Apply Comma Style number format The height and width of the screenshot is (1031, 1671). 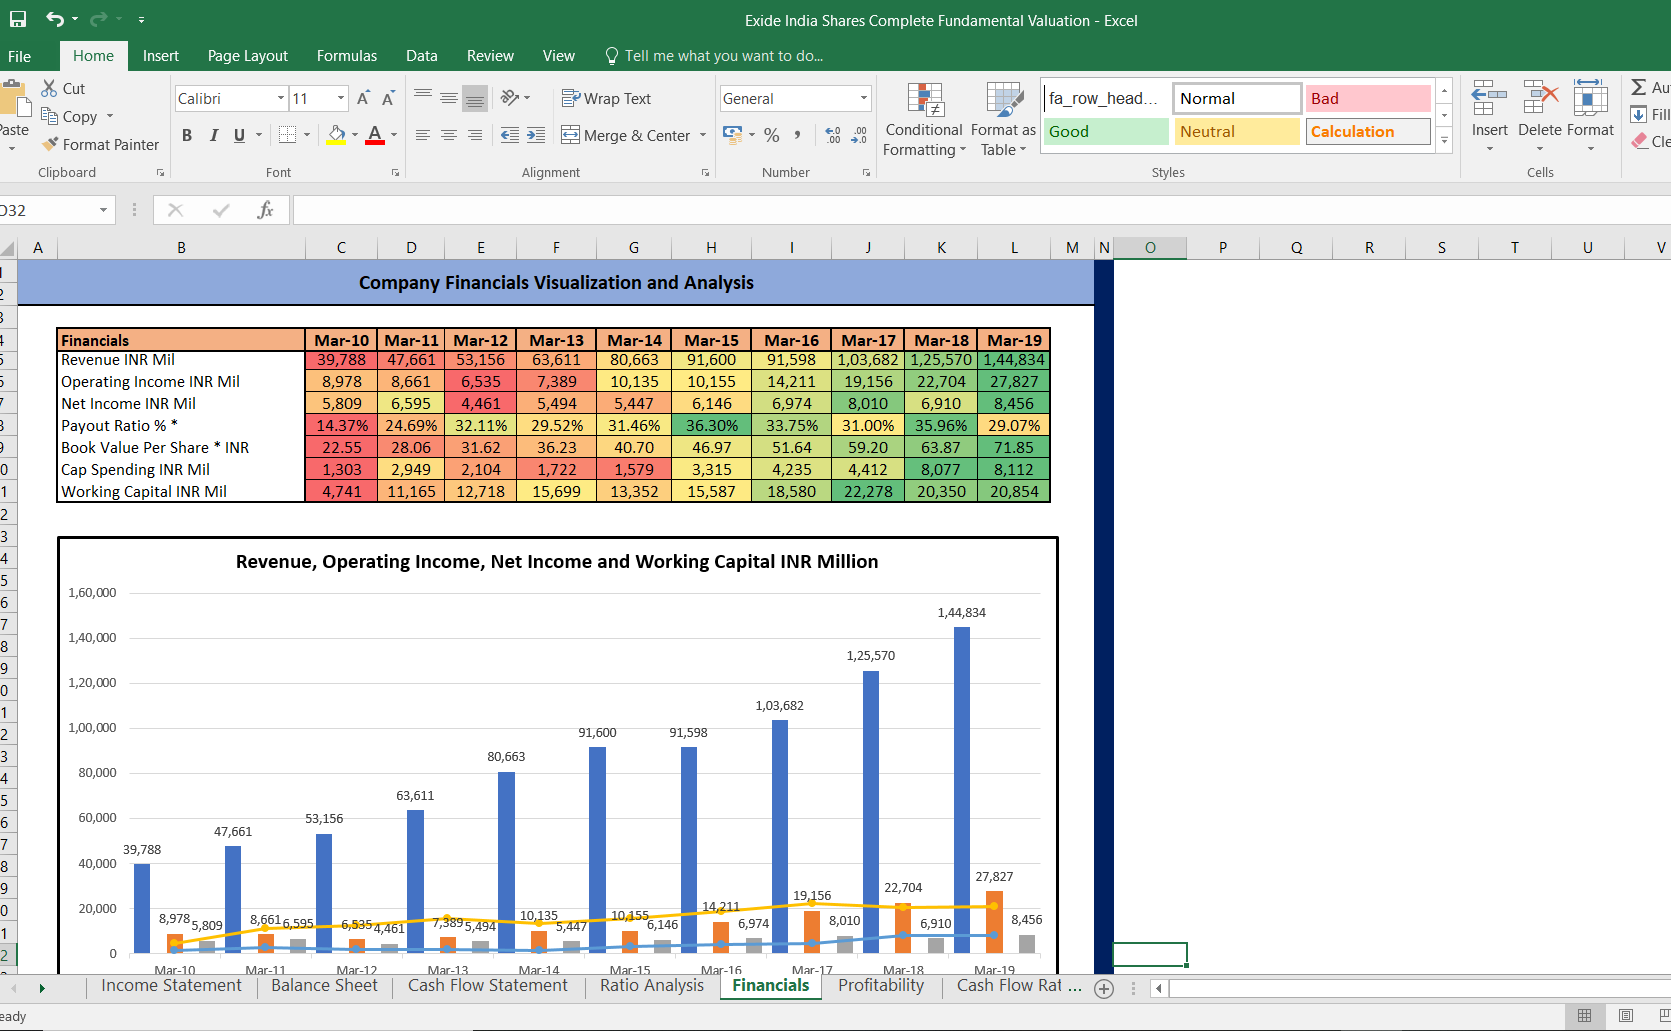coord(797,134)
